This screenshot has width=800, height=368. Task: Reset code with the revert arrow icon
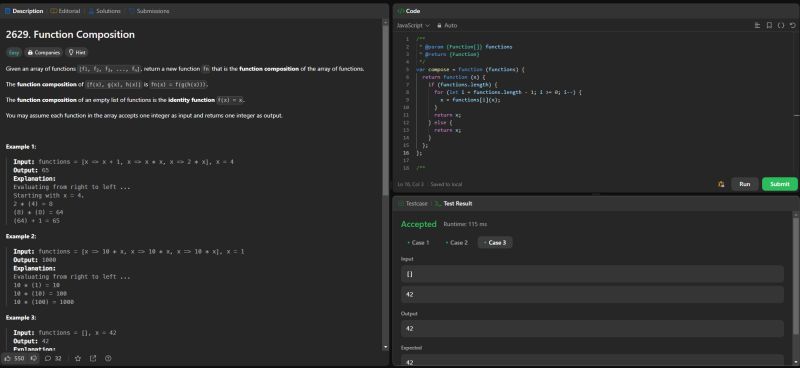click(792, 25)
